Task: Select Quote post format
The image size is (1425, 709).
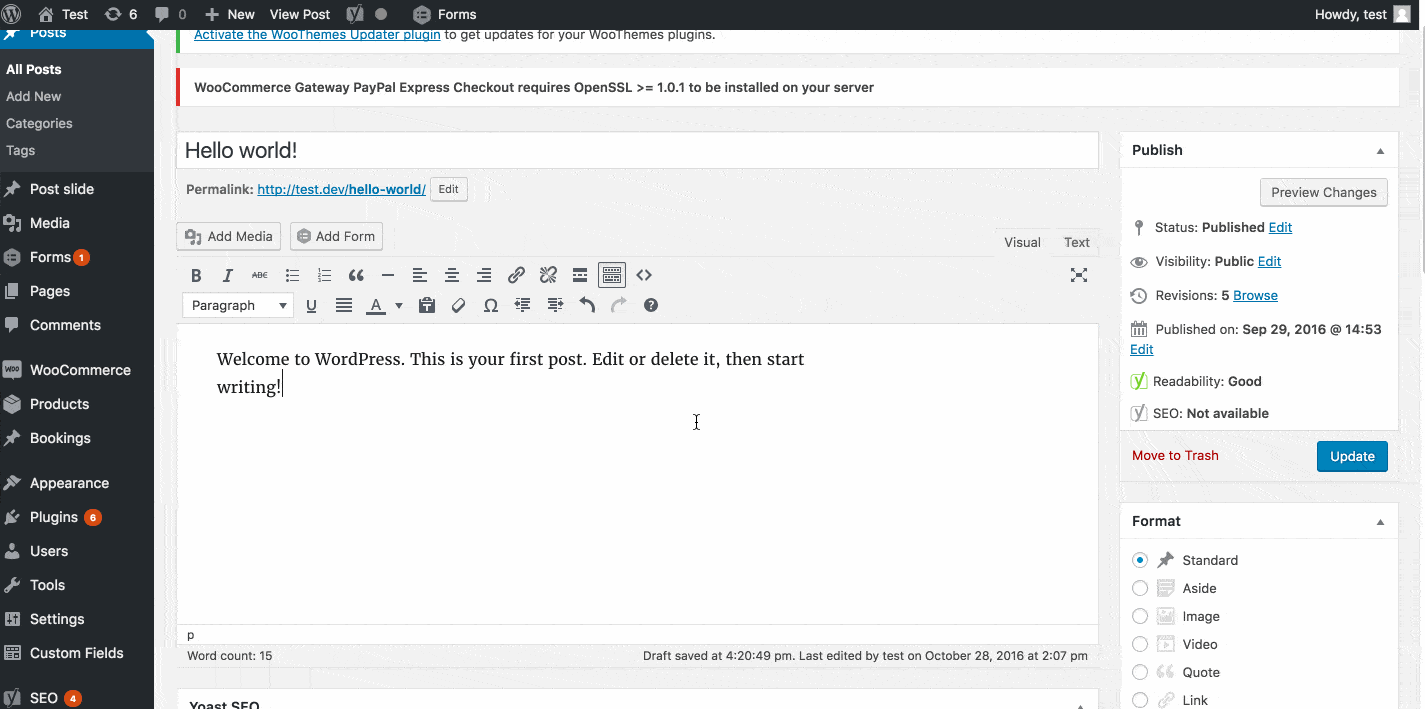Action: 1140,672
